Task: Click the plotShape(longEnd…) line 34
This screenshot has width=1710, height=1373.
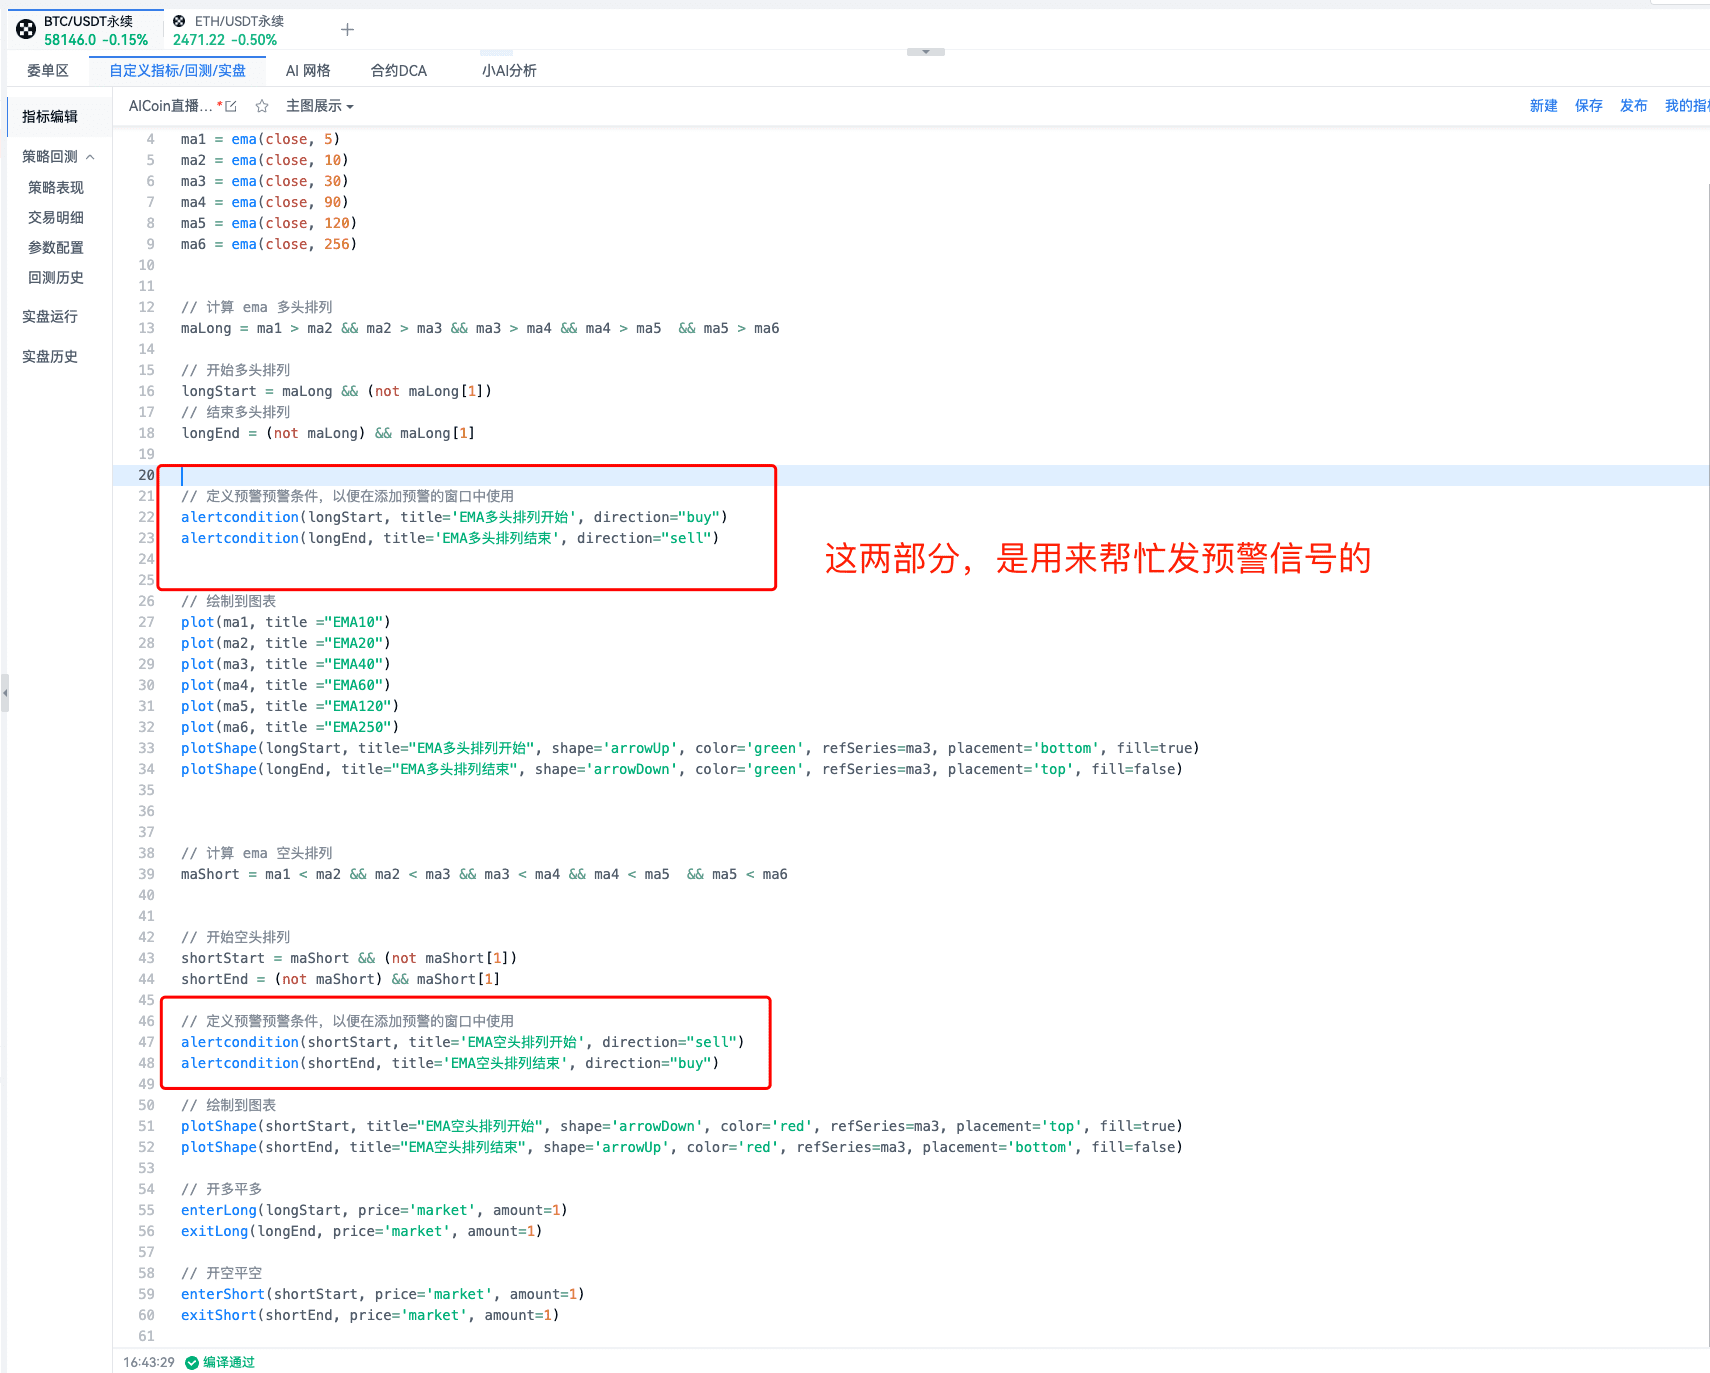Action: [x=682, y=769]
